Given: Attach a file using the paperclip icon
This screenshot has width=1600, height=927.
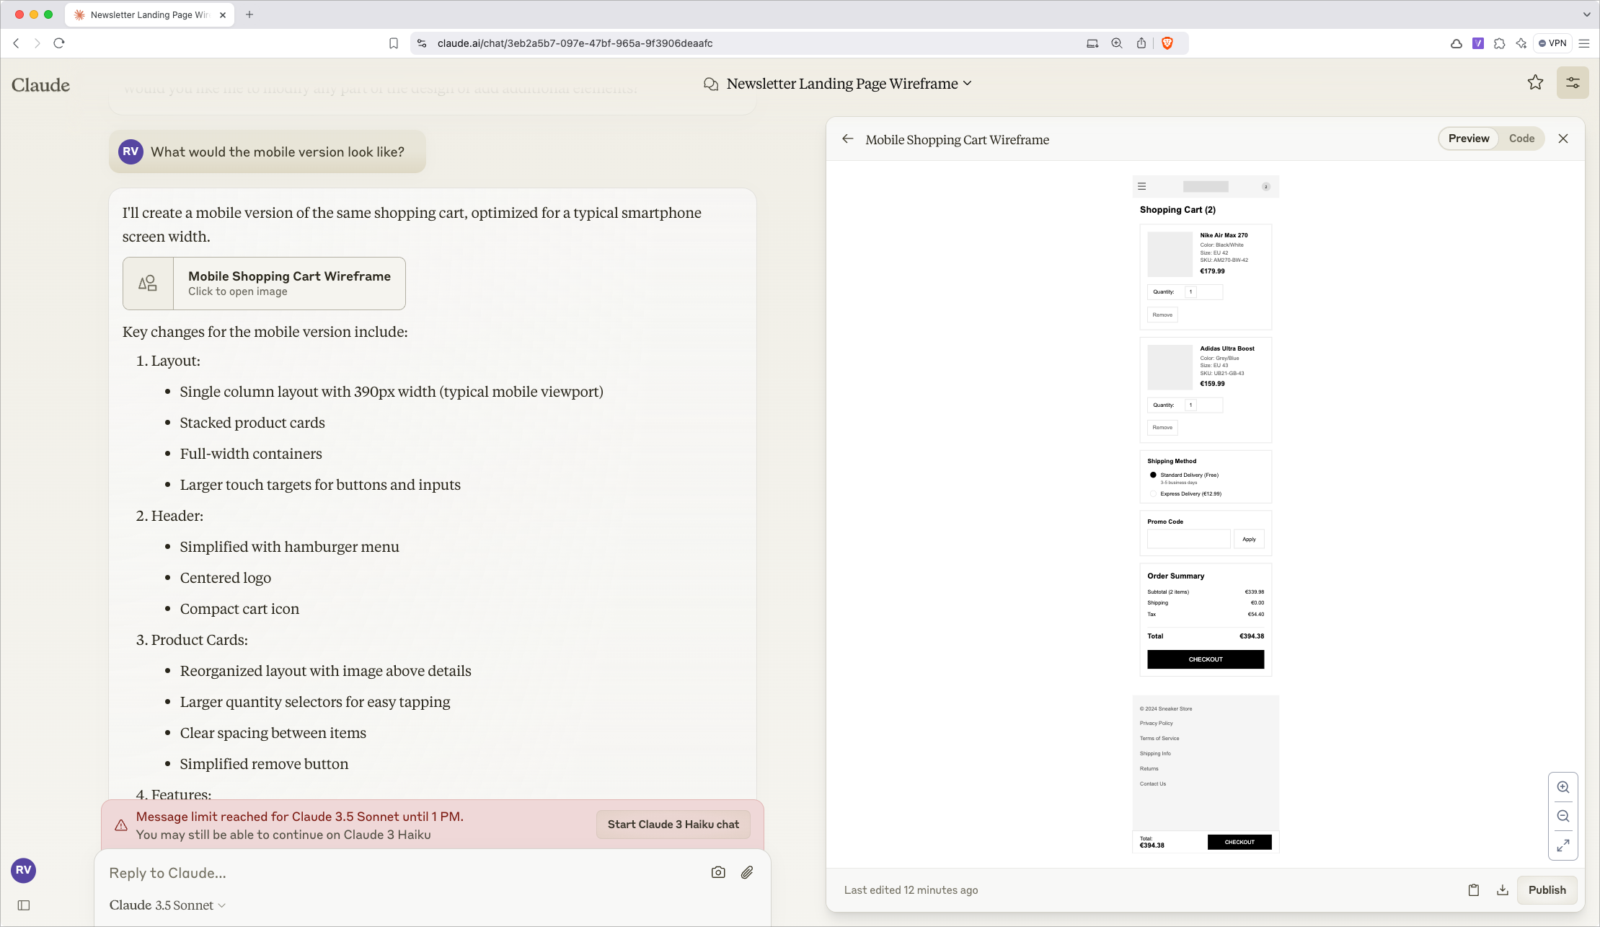Looking at the screenshot, I should pos(747,872).
